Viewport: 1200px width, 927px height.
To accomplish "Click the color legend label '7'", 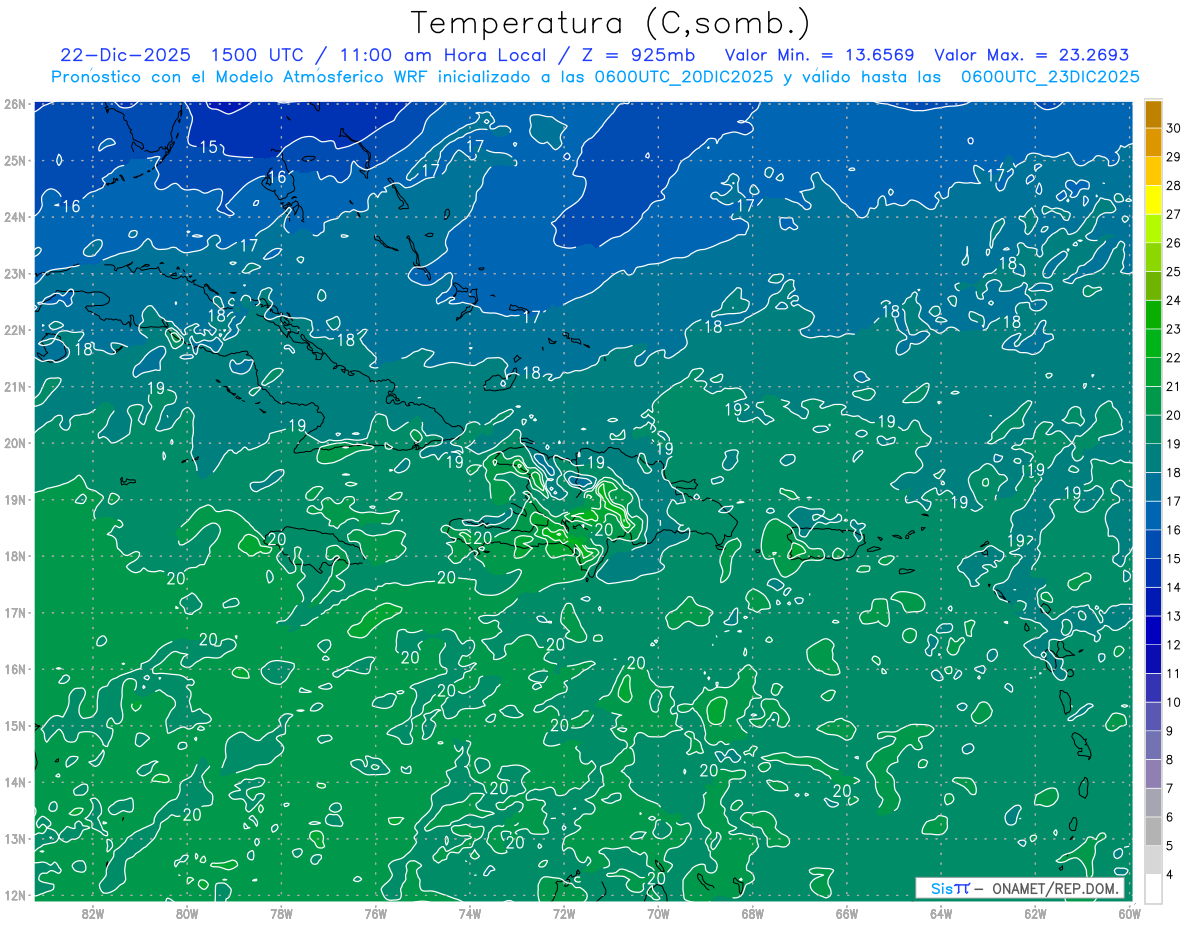I will (1171, 788).
